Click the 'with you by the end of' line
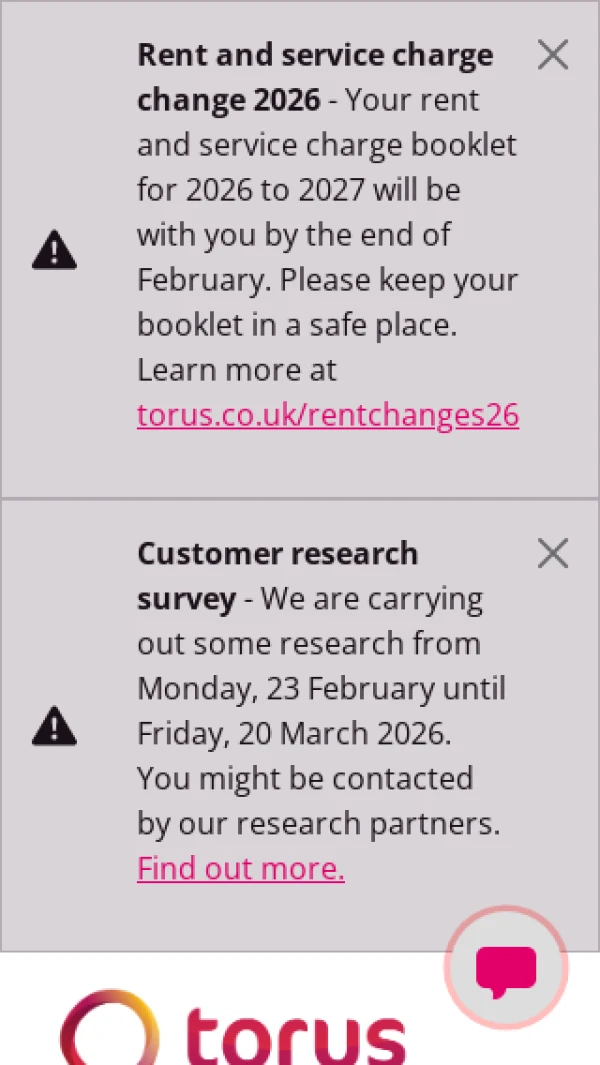This screenshot has height=1065, width=600. 294,235
